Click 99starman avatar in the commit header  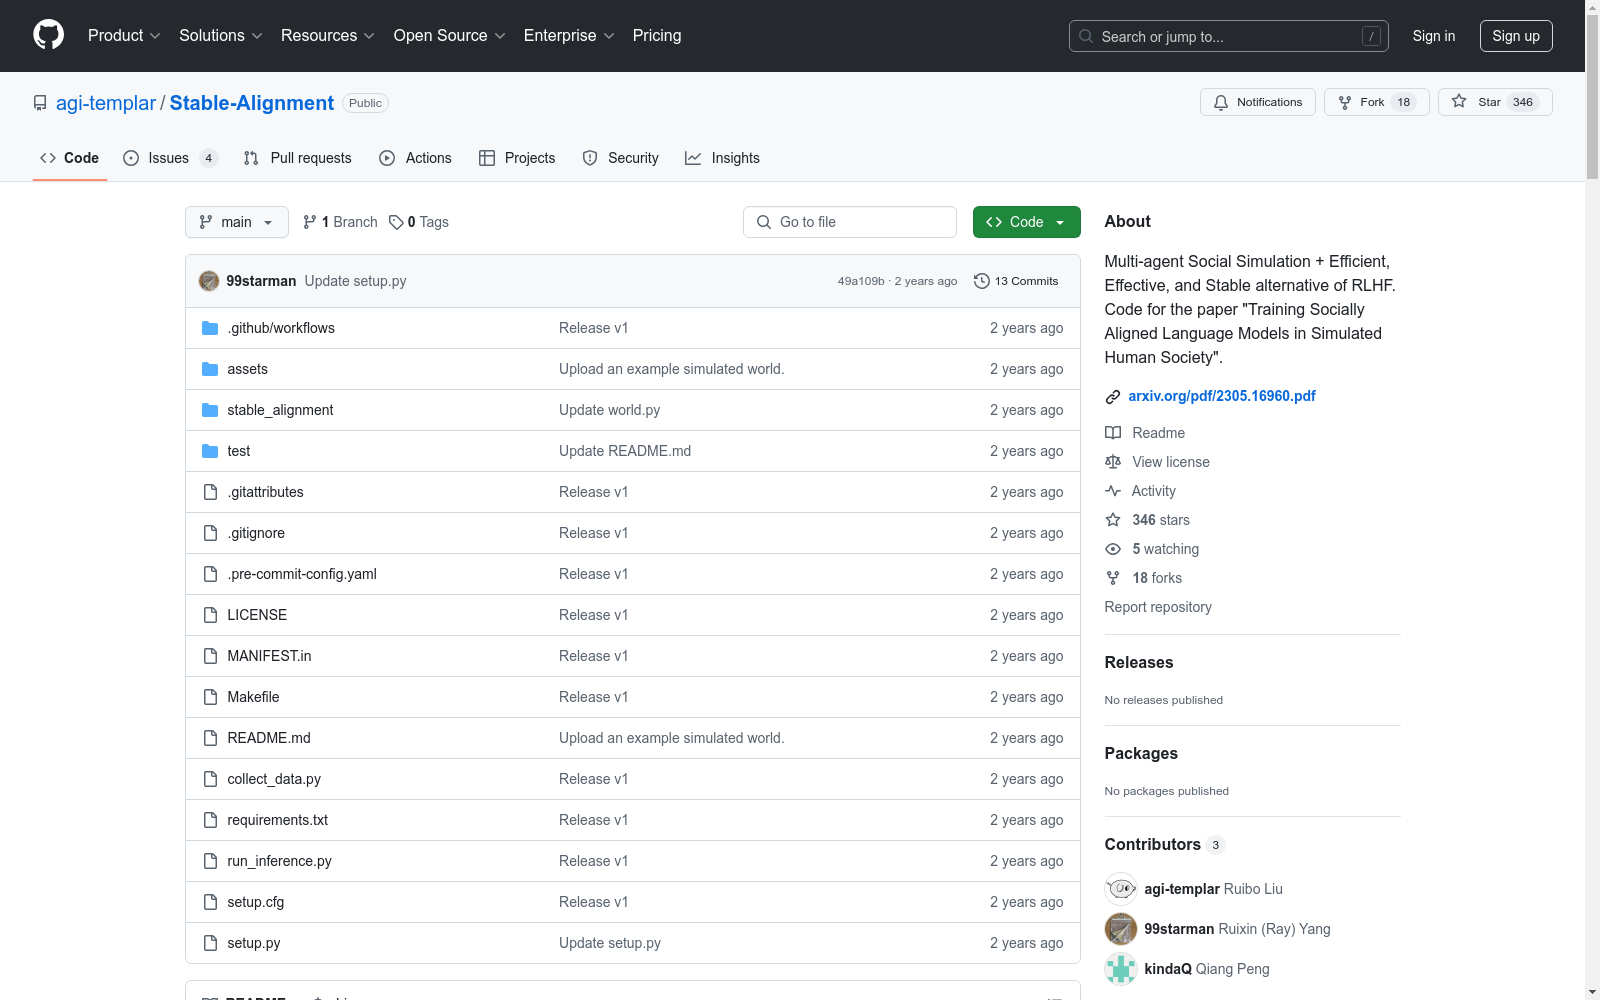pyautogui.click(x=209, y=281)
